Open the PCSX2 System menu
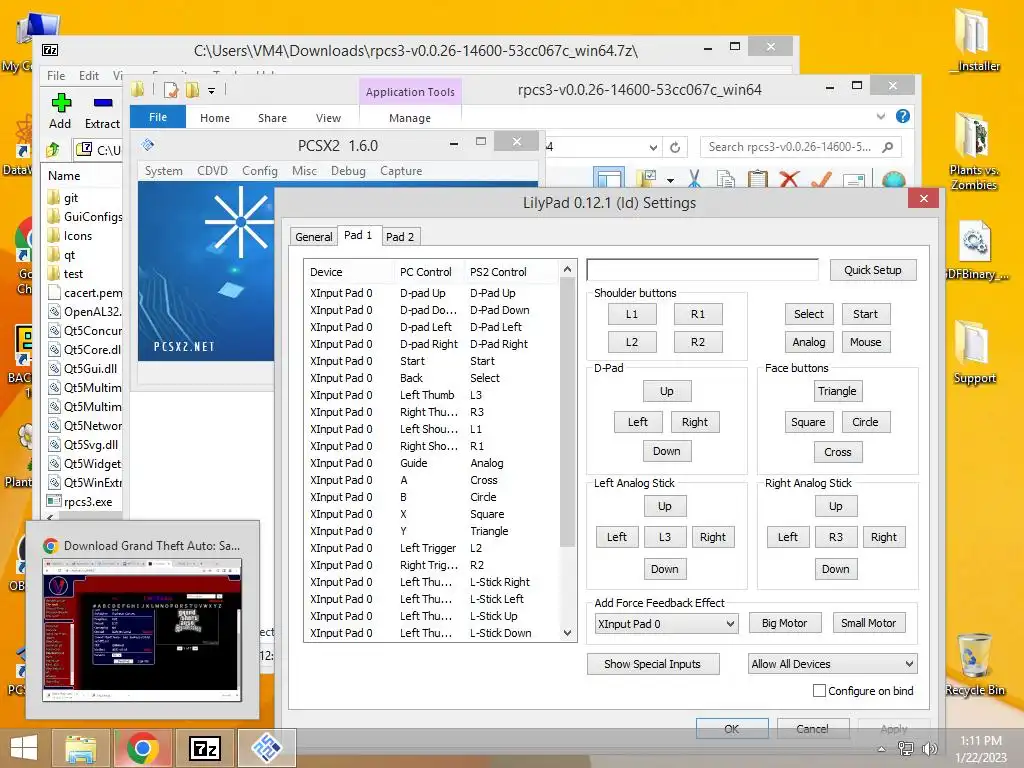Screen dimensions: 1024x768 tap(163, 170)
